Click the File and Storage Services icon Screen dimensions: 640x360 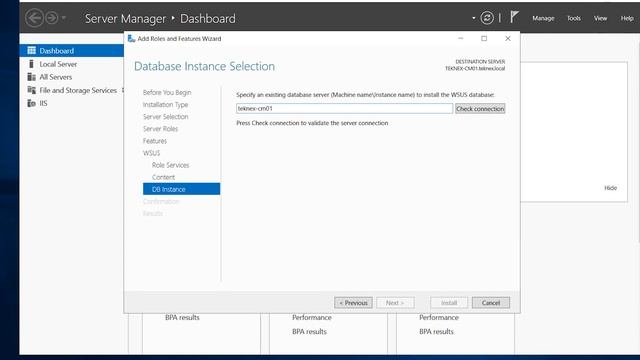(x=31, y=90)
